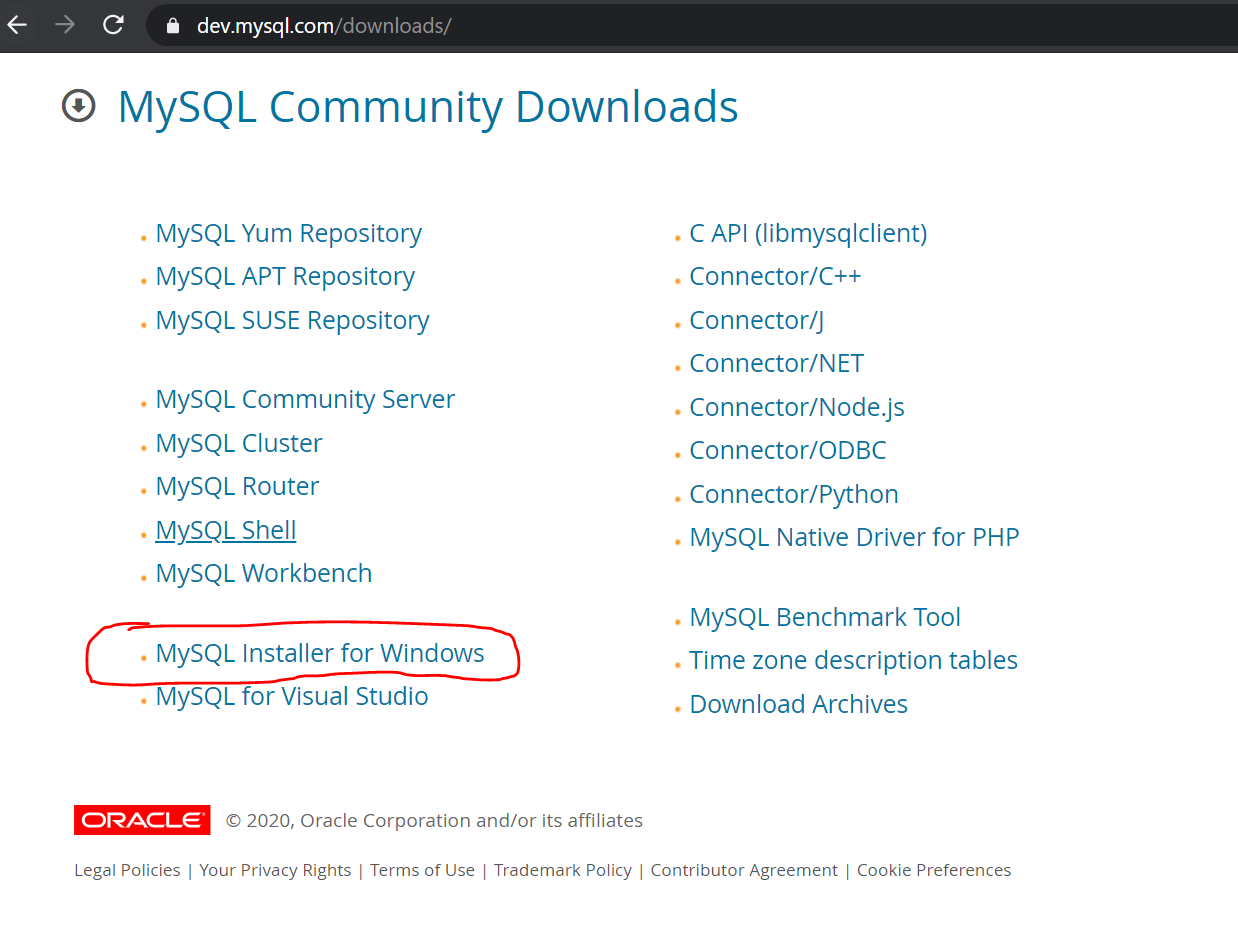1238x928 pixels.
Task: Open the MySQL Shell link
Action: (226, 530)
